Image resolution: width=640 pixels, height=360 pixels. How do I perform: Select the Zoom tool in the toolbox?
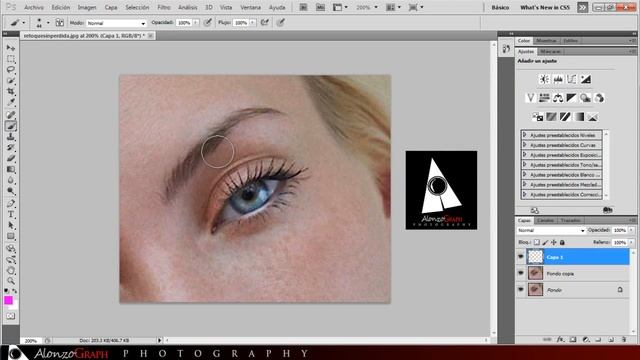pos(11,281)
